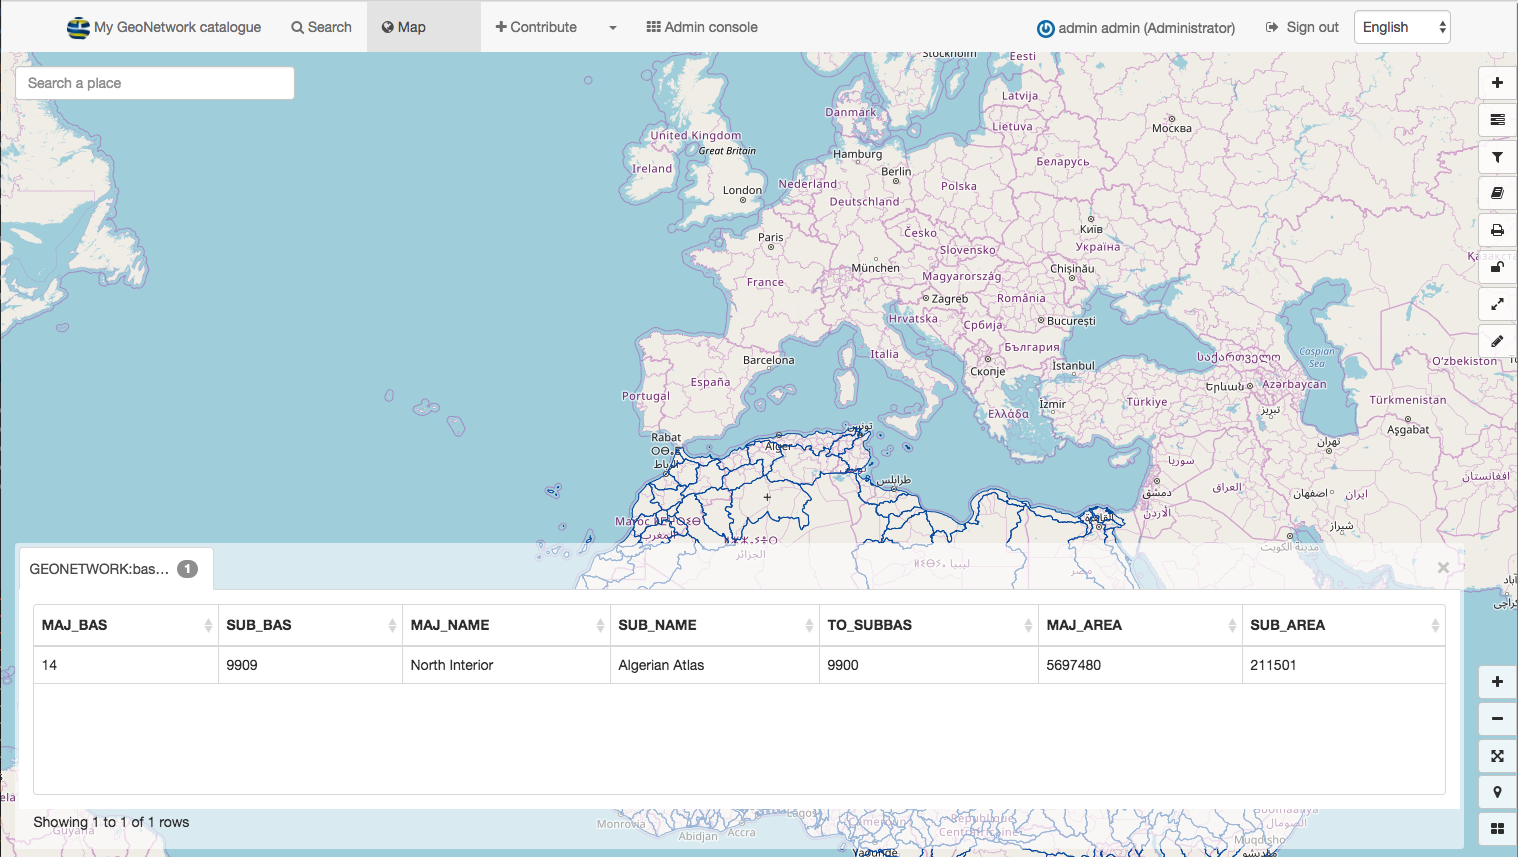Viewport: 1518px width, 857px height.
Task: Activate the measure/draw annotations pencil tool
Action: pos(1497,341)
